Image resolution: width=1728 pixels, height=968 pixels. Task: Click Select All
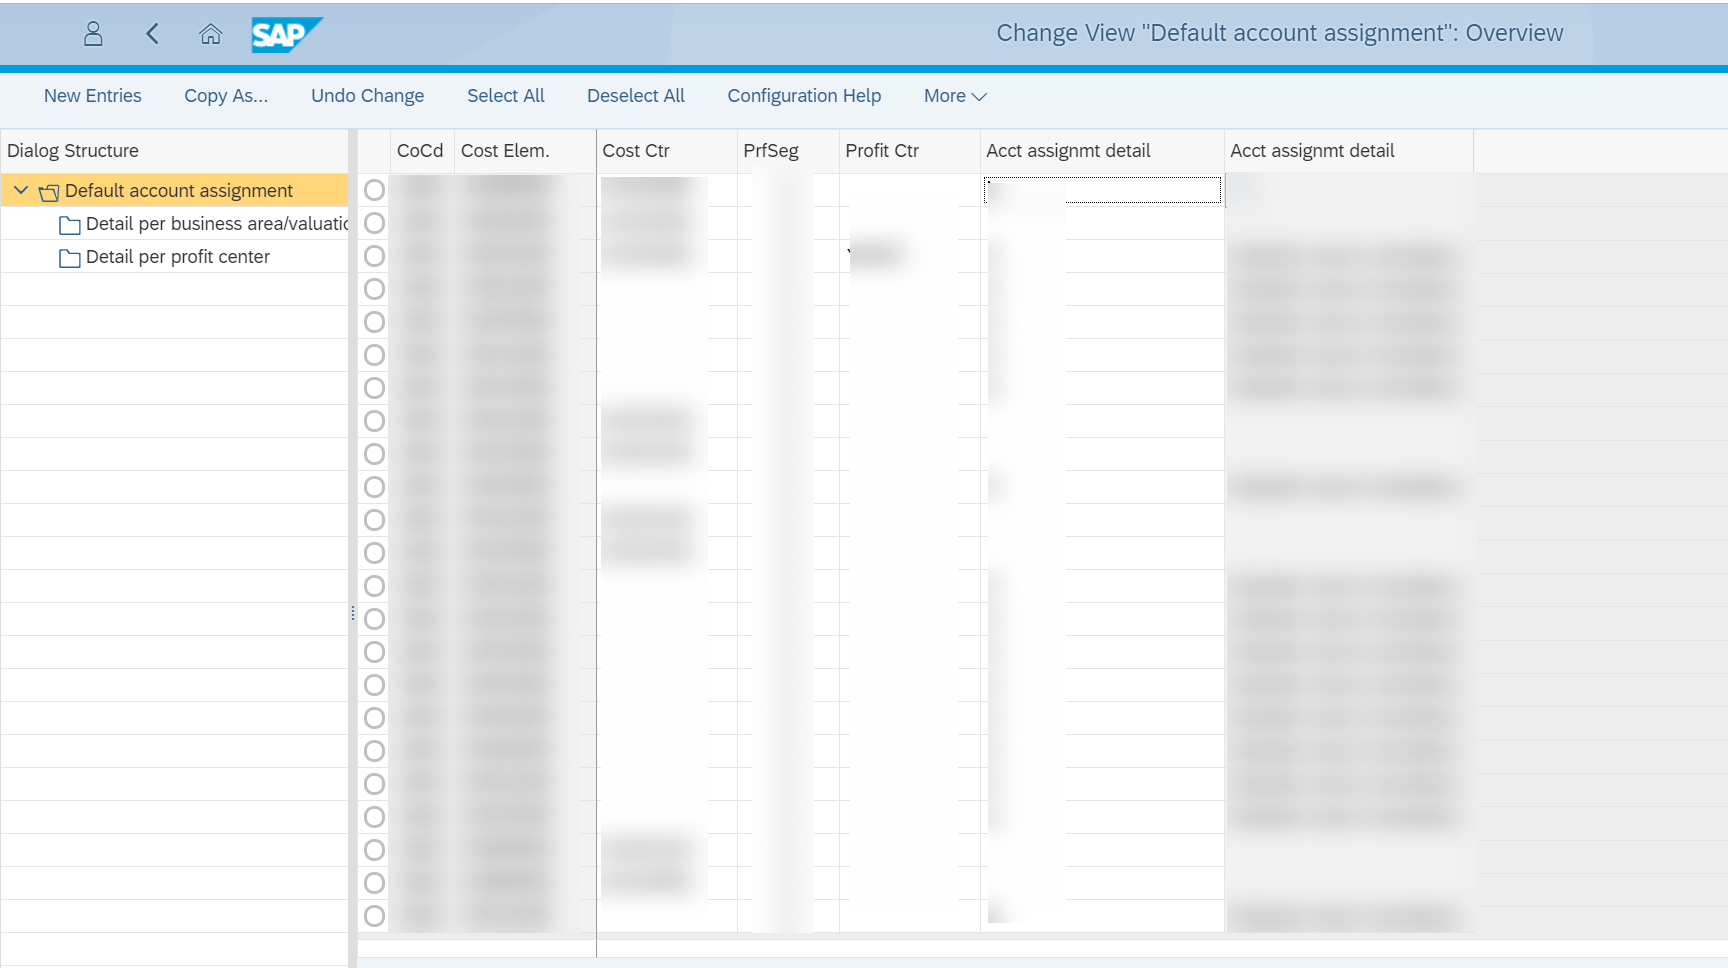(506, 96)
